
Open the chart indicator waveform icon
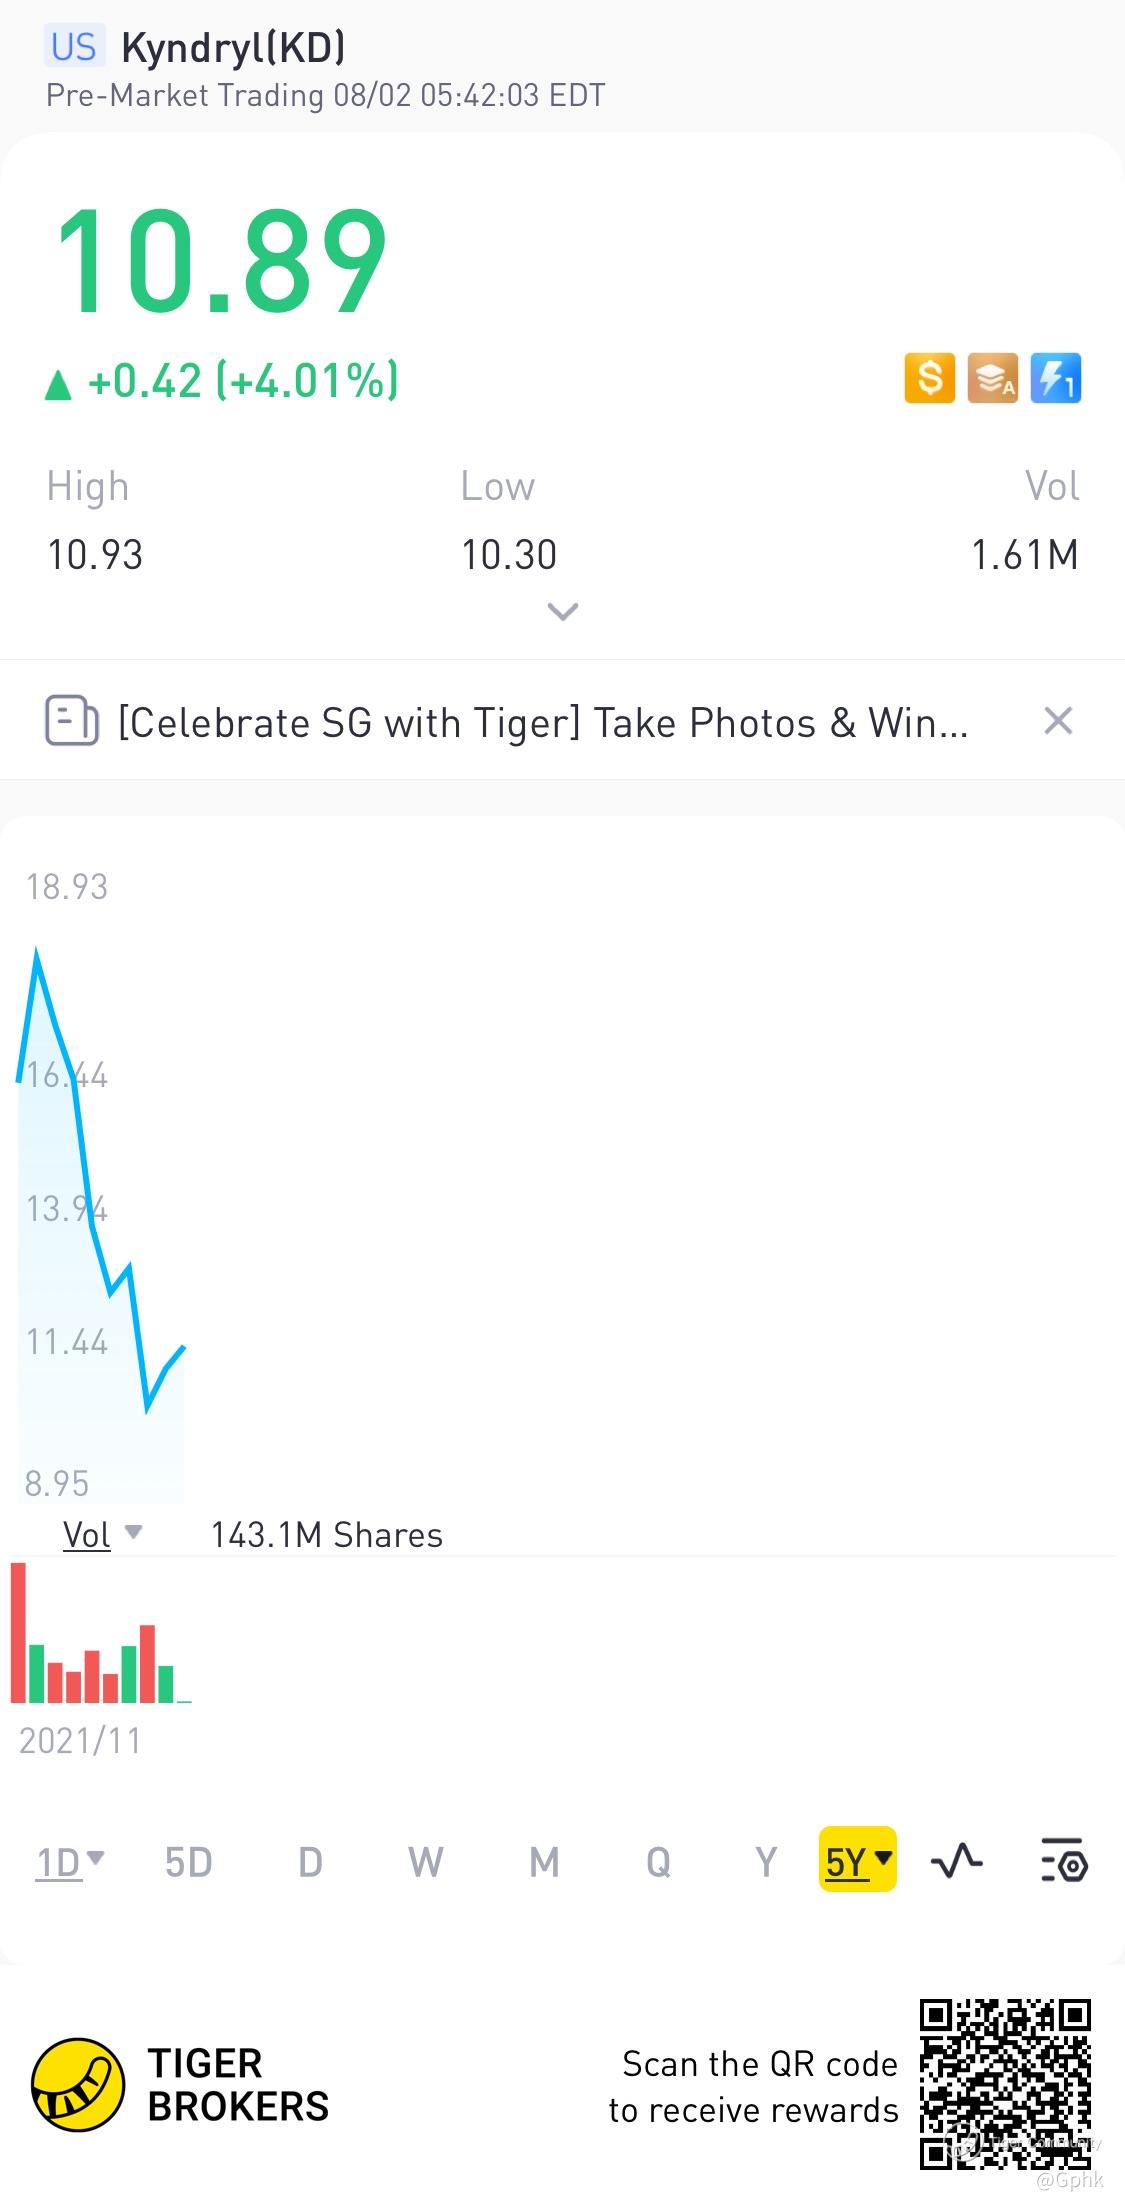[x=956, y=1861]
